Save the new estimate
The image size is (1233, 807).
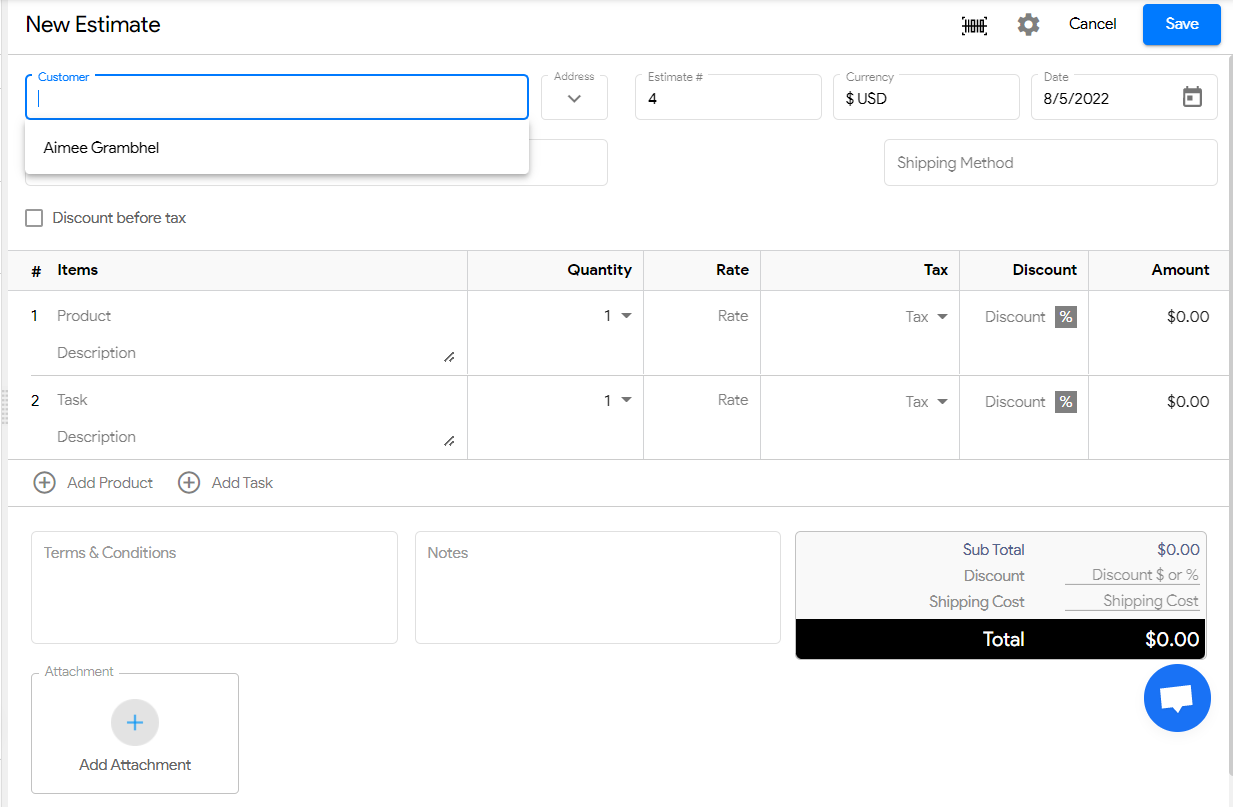click(x=1182, y=24)
